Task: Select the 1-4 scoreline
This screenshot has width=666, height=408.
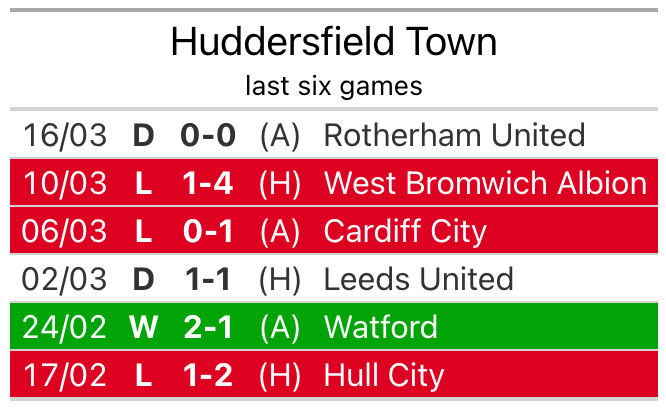Action: 207,183
